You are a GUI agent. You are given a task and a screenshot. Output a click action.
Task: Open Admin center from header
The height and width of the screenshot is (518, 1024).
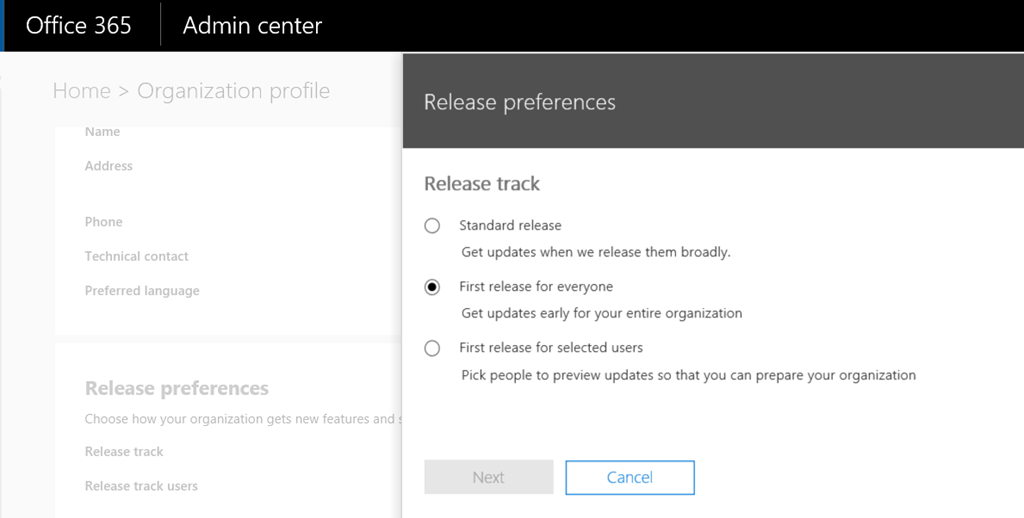click(x=252, y=25)
